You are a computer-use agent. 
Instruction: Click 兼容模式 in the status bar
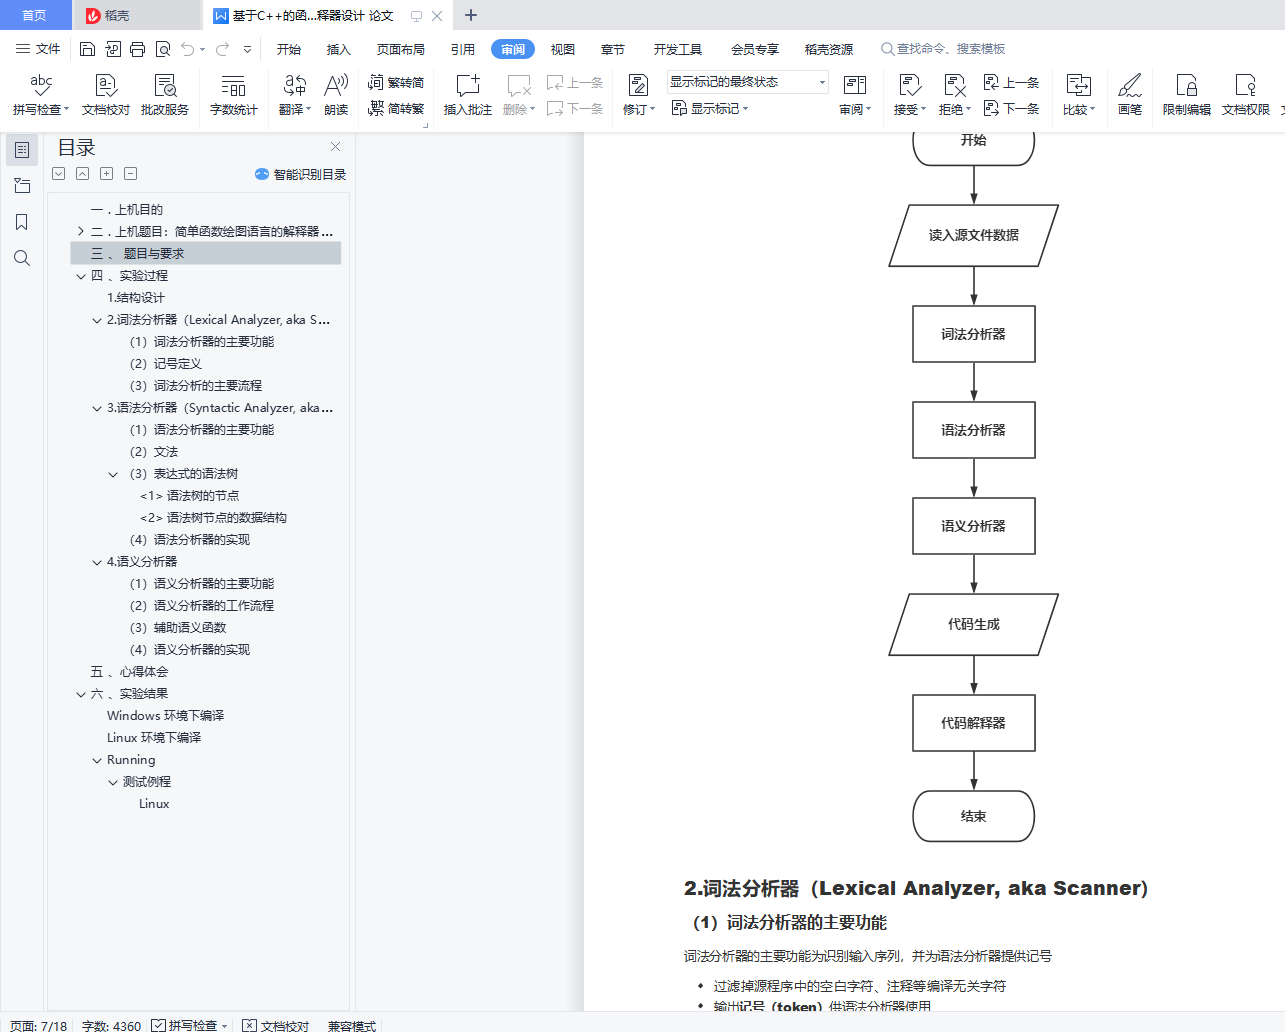tap(351, 1025)
